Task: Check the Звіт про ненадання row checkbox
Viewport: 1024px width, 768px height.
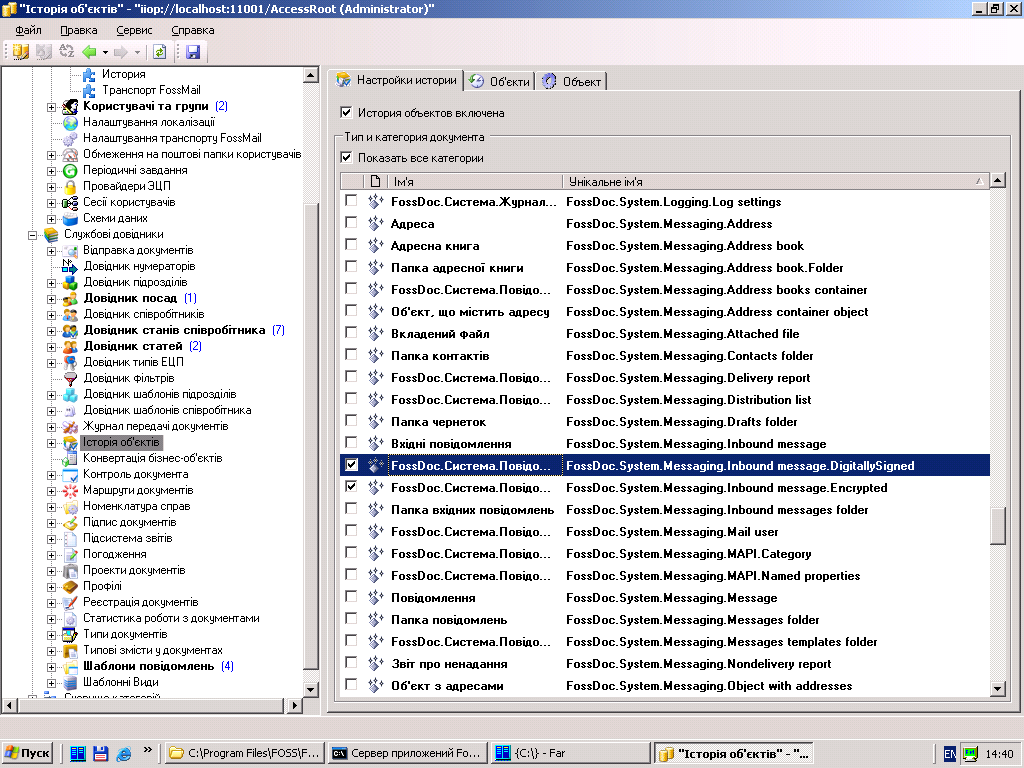Action: tap(351, 663)
